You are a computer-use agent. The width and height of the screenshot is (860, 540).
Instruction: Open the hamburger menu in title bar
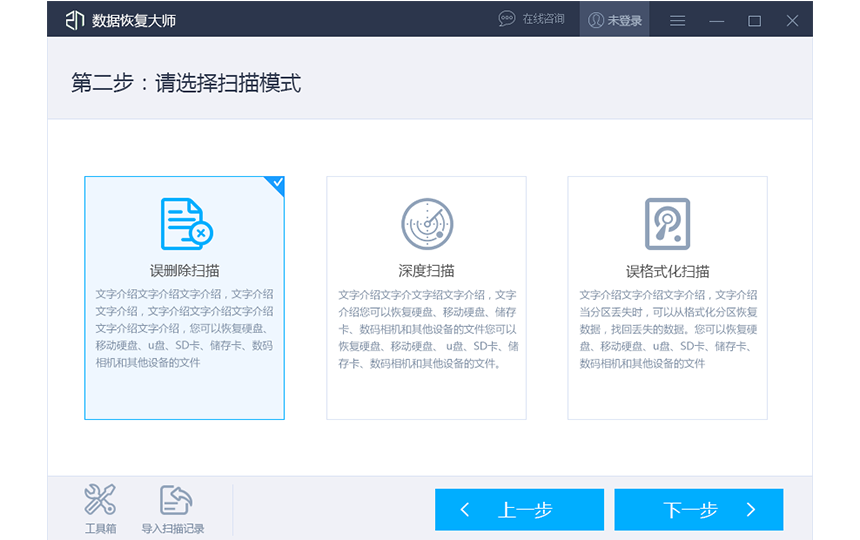[678, 20]
